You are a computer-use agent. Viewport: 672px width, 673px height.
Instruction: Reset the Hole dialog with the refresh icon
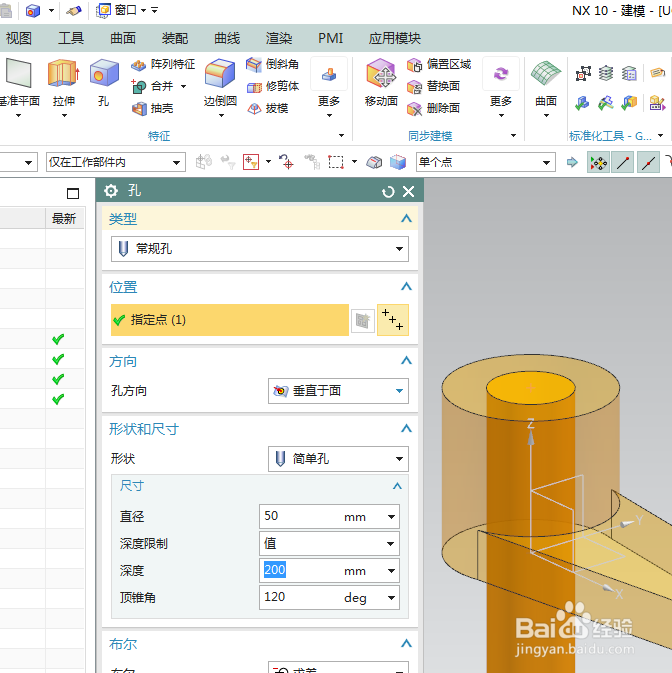[x=388, y=191]
